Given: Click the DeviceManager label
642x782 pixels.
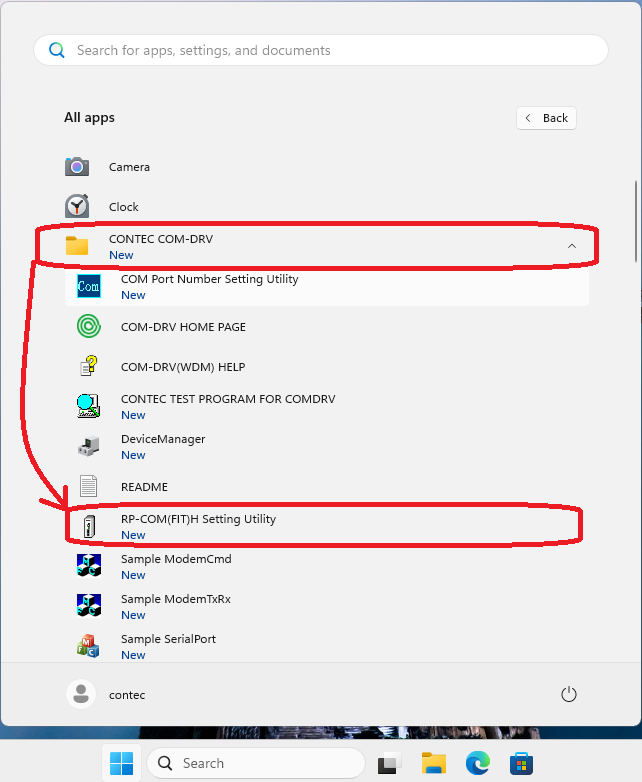Looking at the screenshot, I should point(163,439).
